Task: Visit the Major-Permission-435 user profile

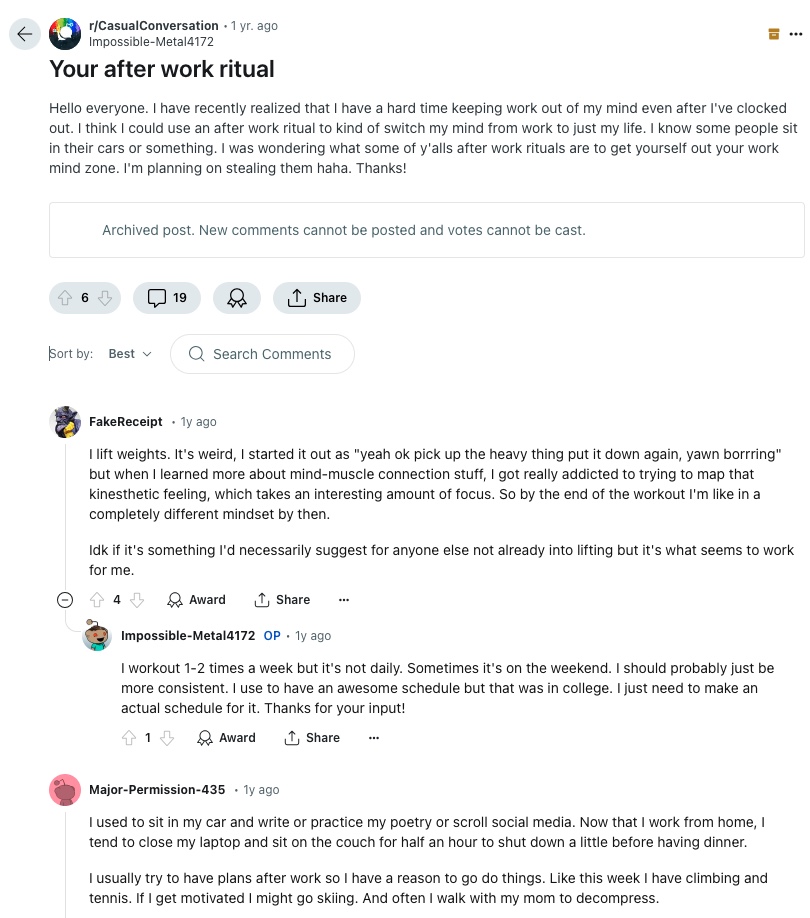Action: coord(157,789)
